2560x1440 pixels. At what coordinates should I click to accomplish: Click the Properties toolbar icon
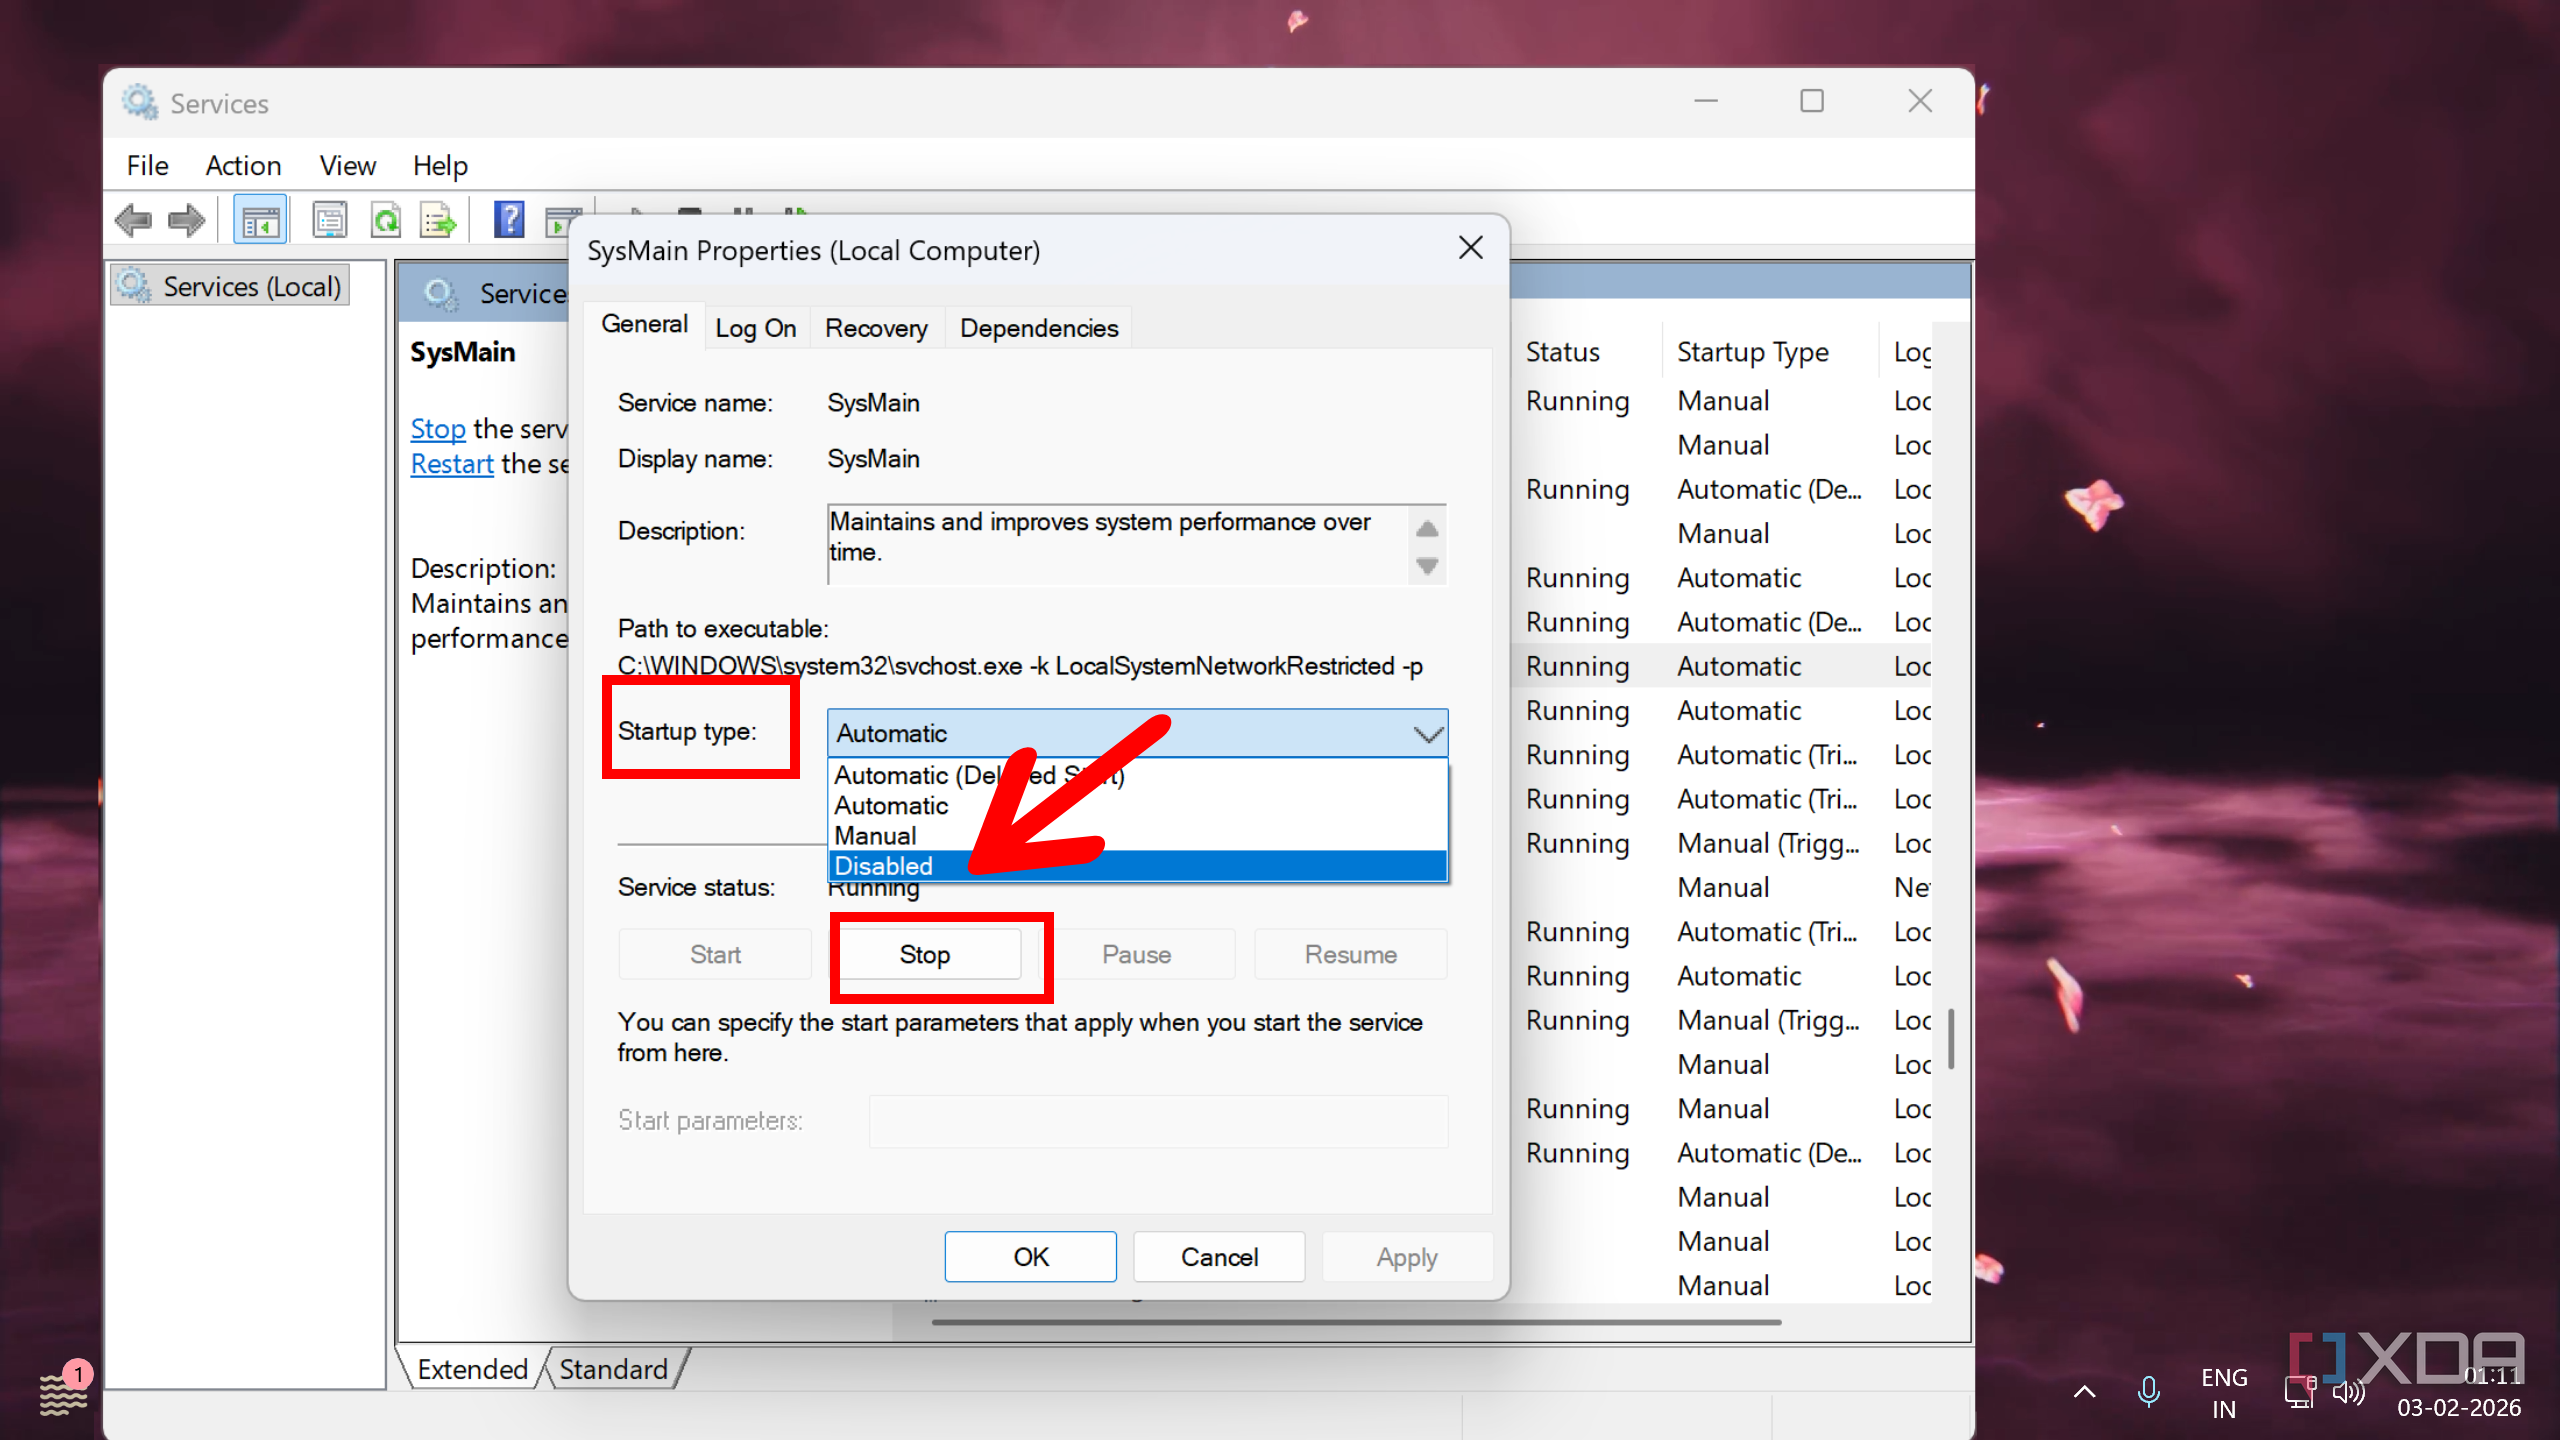[329, 220]
